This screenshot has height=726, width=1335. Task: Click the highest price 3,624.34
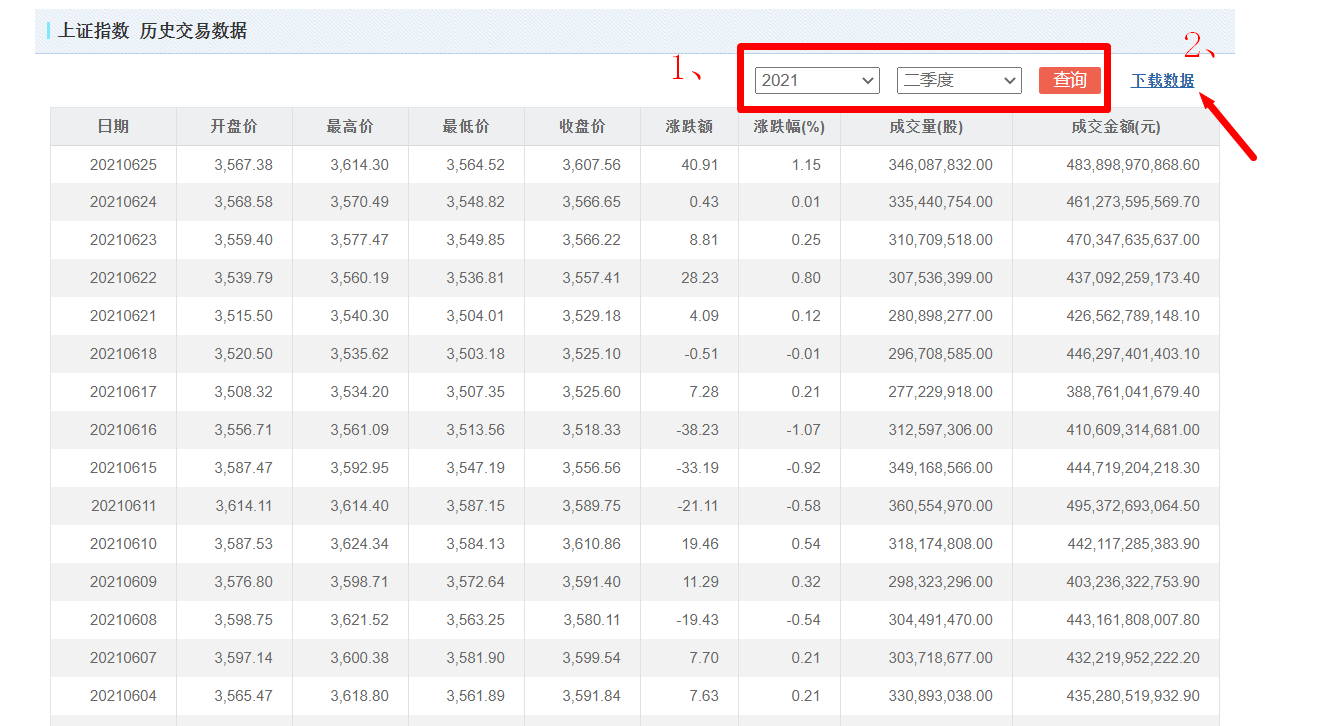359,545
